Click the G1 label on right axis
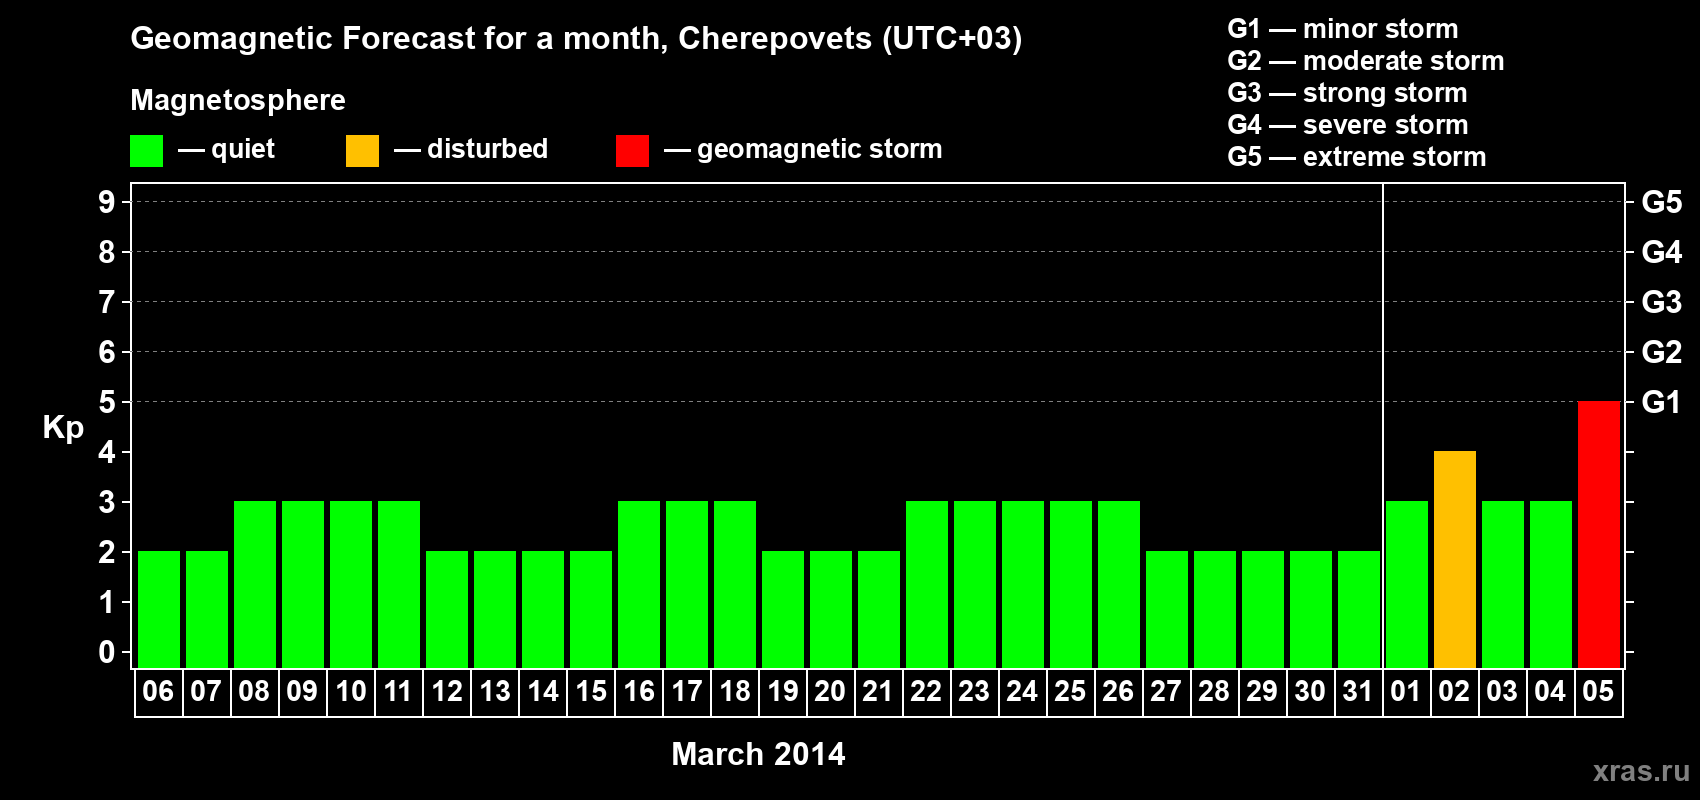The width and height of the screenshot is (1700, 800). [x=1662, y=402]
